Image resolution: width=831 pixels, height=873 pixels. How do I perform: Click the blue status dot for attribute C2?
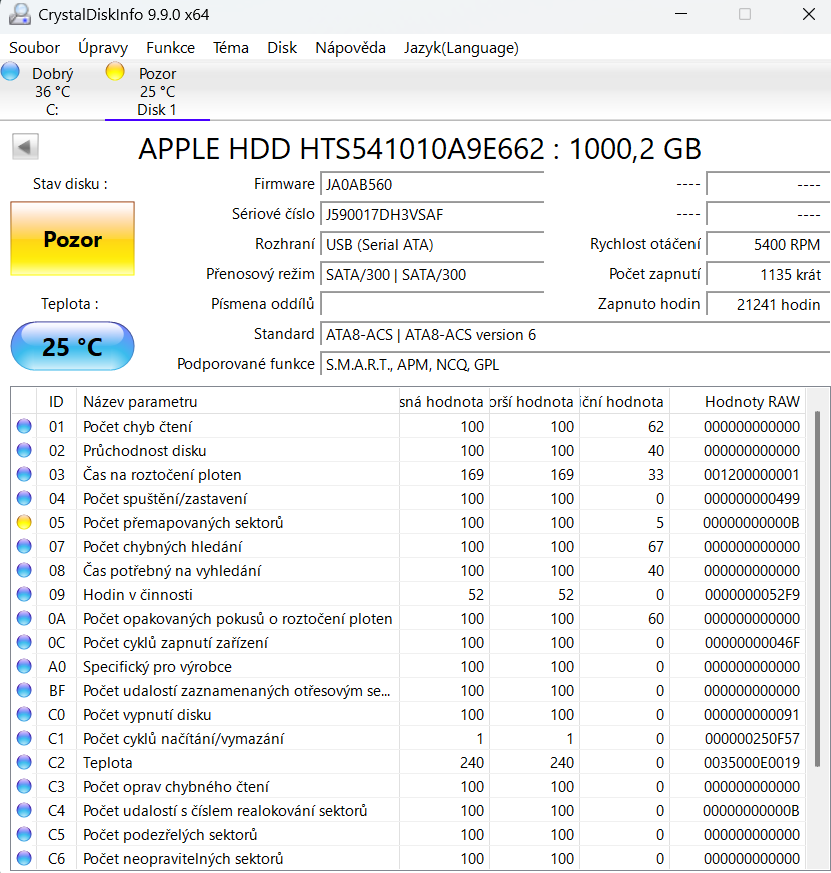tap(24, 762)
